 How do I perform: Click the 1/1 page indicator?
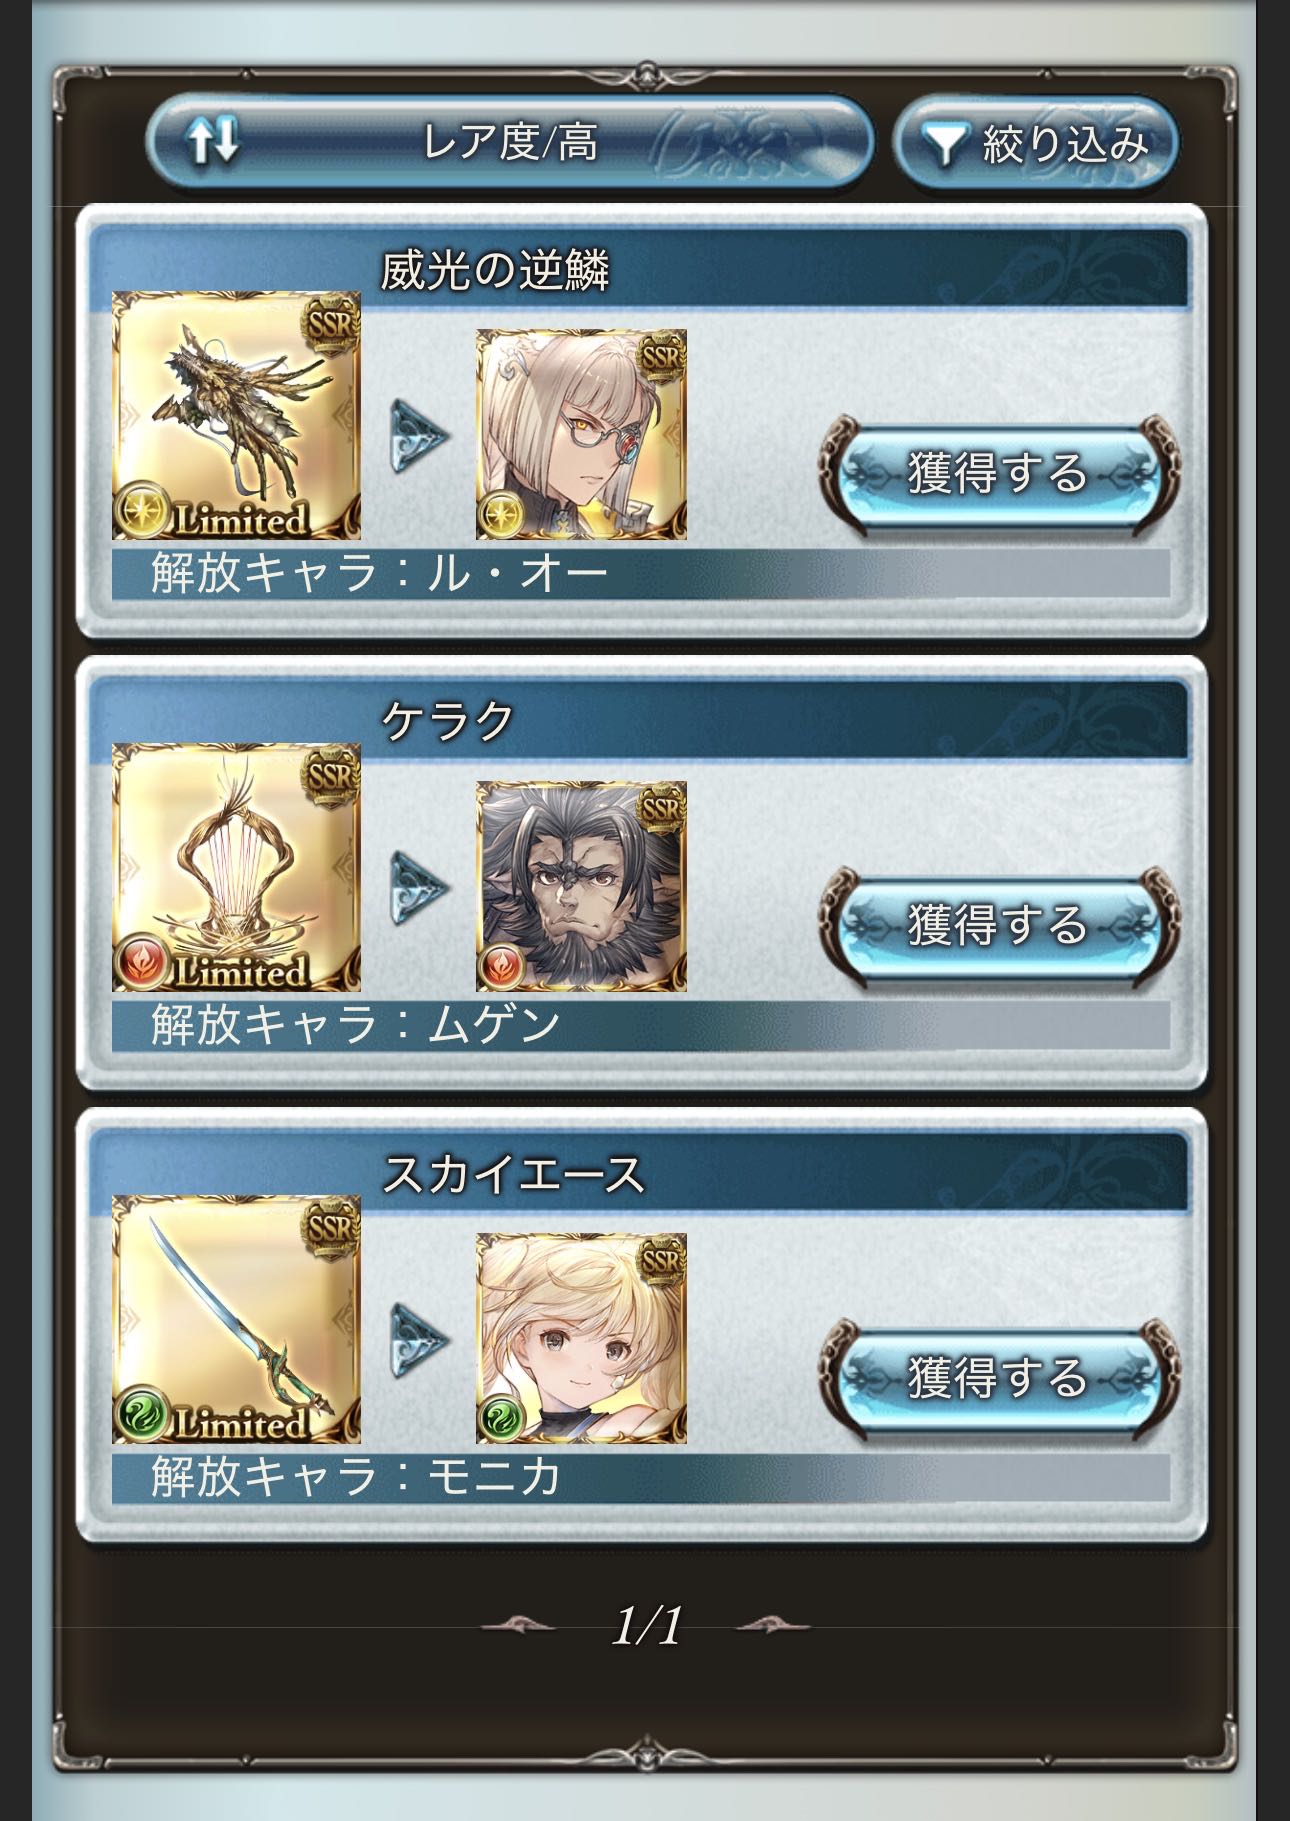[x=646, y=1625]
